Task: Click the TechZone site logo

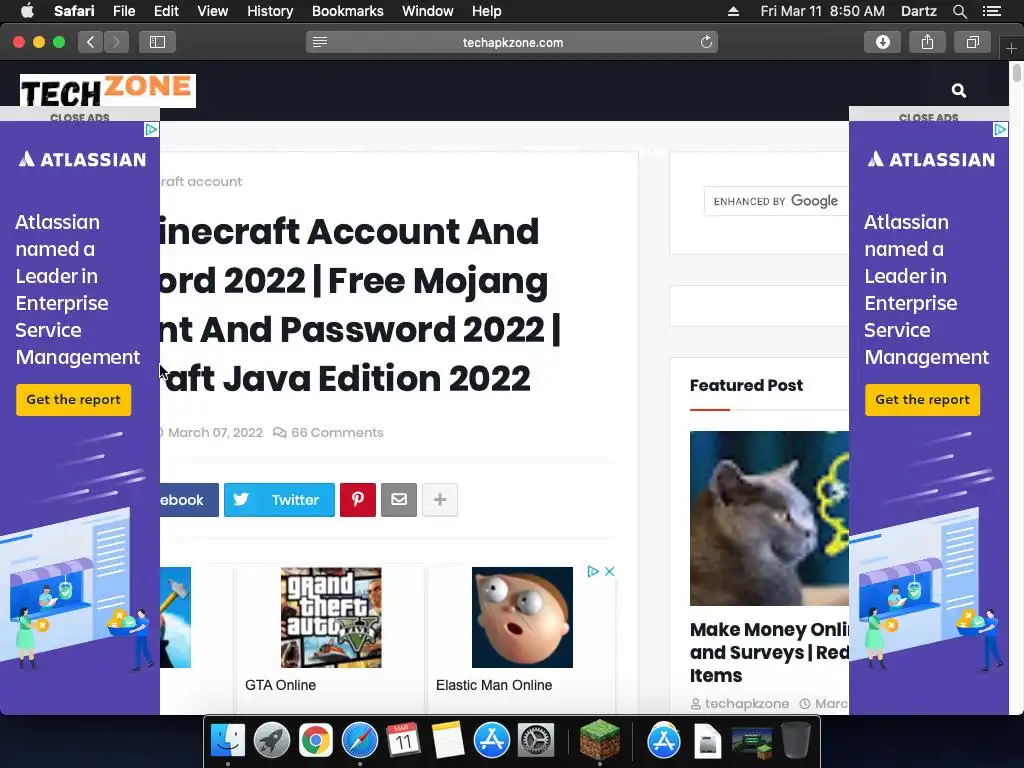Action: tap(108, 91)
